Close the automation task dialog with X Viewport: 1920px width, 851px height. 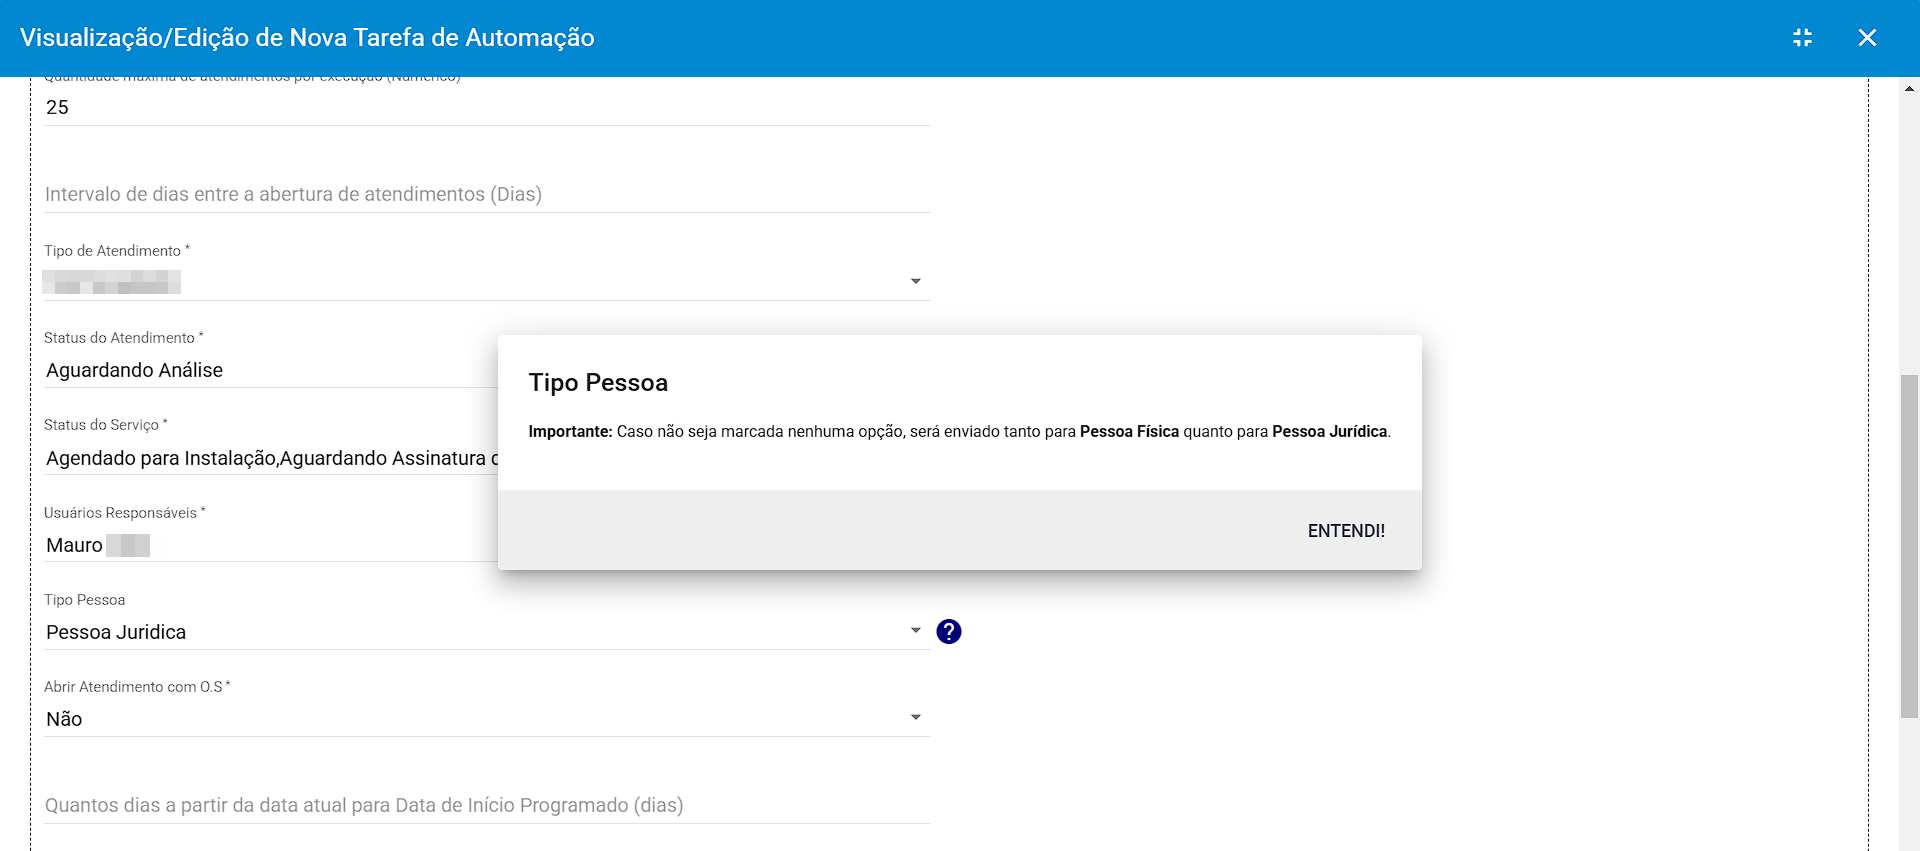click(x=1867, y=38)
